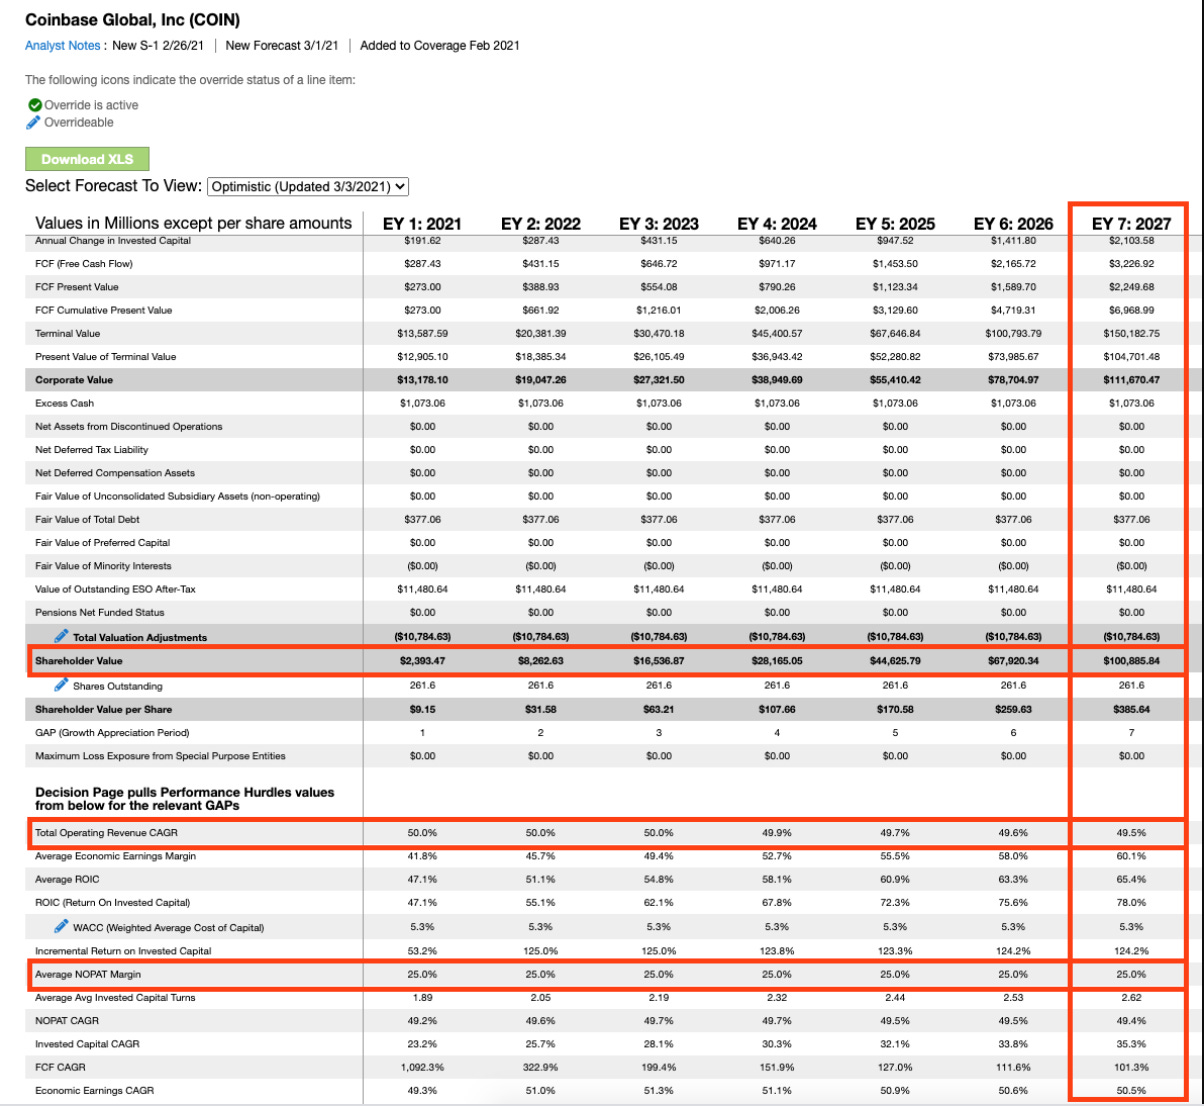Click the $385.64 value per share cell
The image size is (1204, 1108).
(x=1131, y=709)
